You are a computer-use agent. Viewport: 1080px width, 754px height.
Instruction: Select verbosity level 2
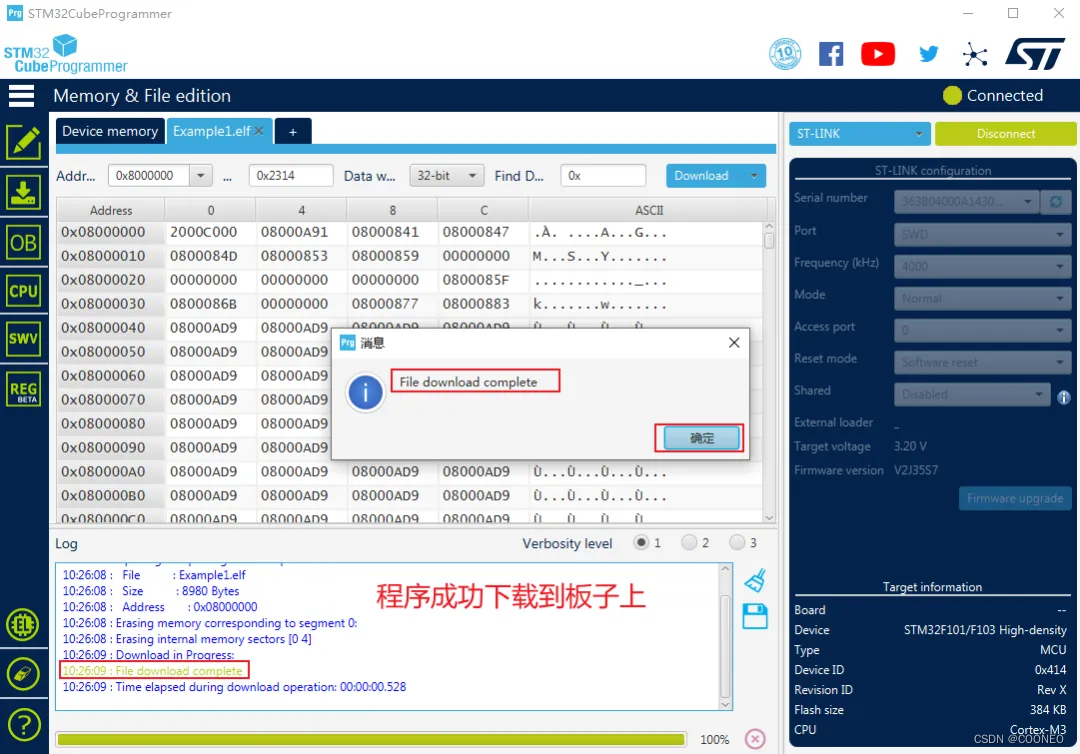coord(689,543)
